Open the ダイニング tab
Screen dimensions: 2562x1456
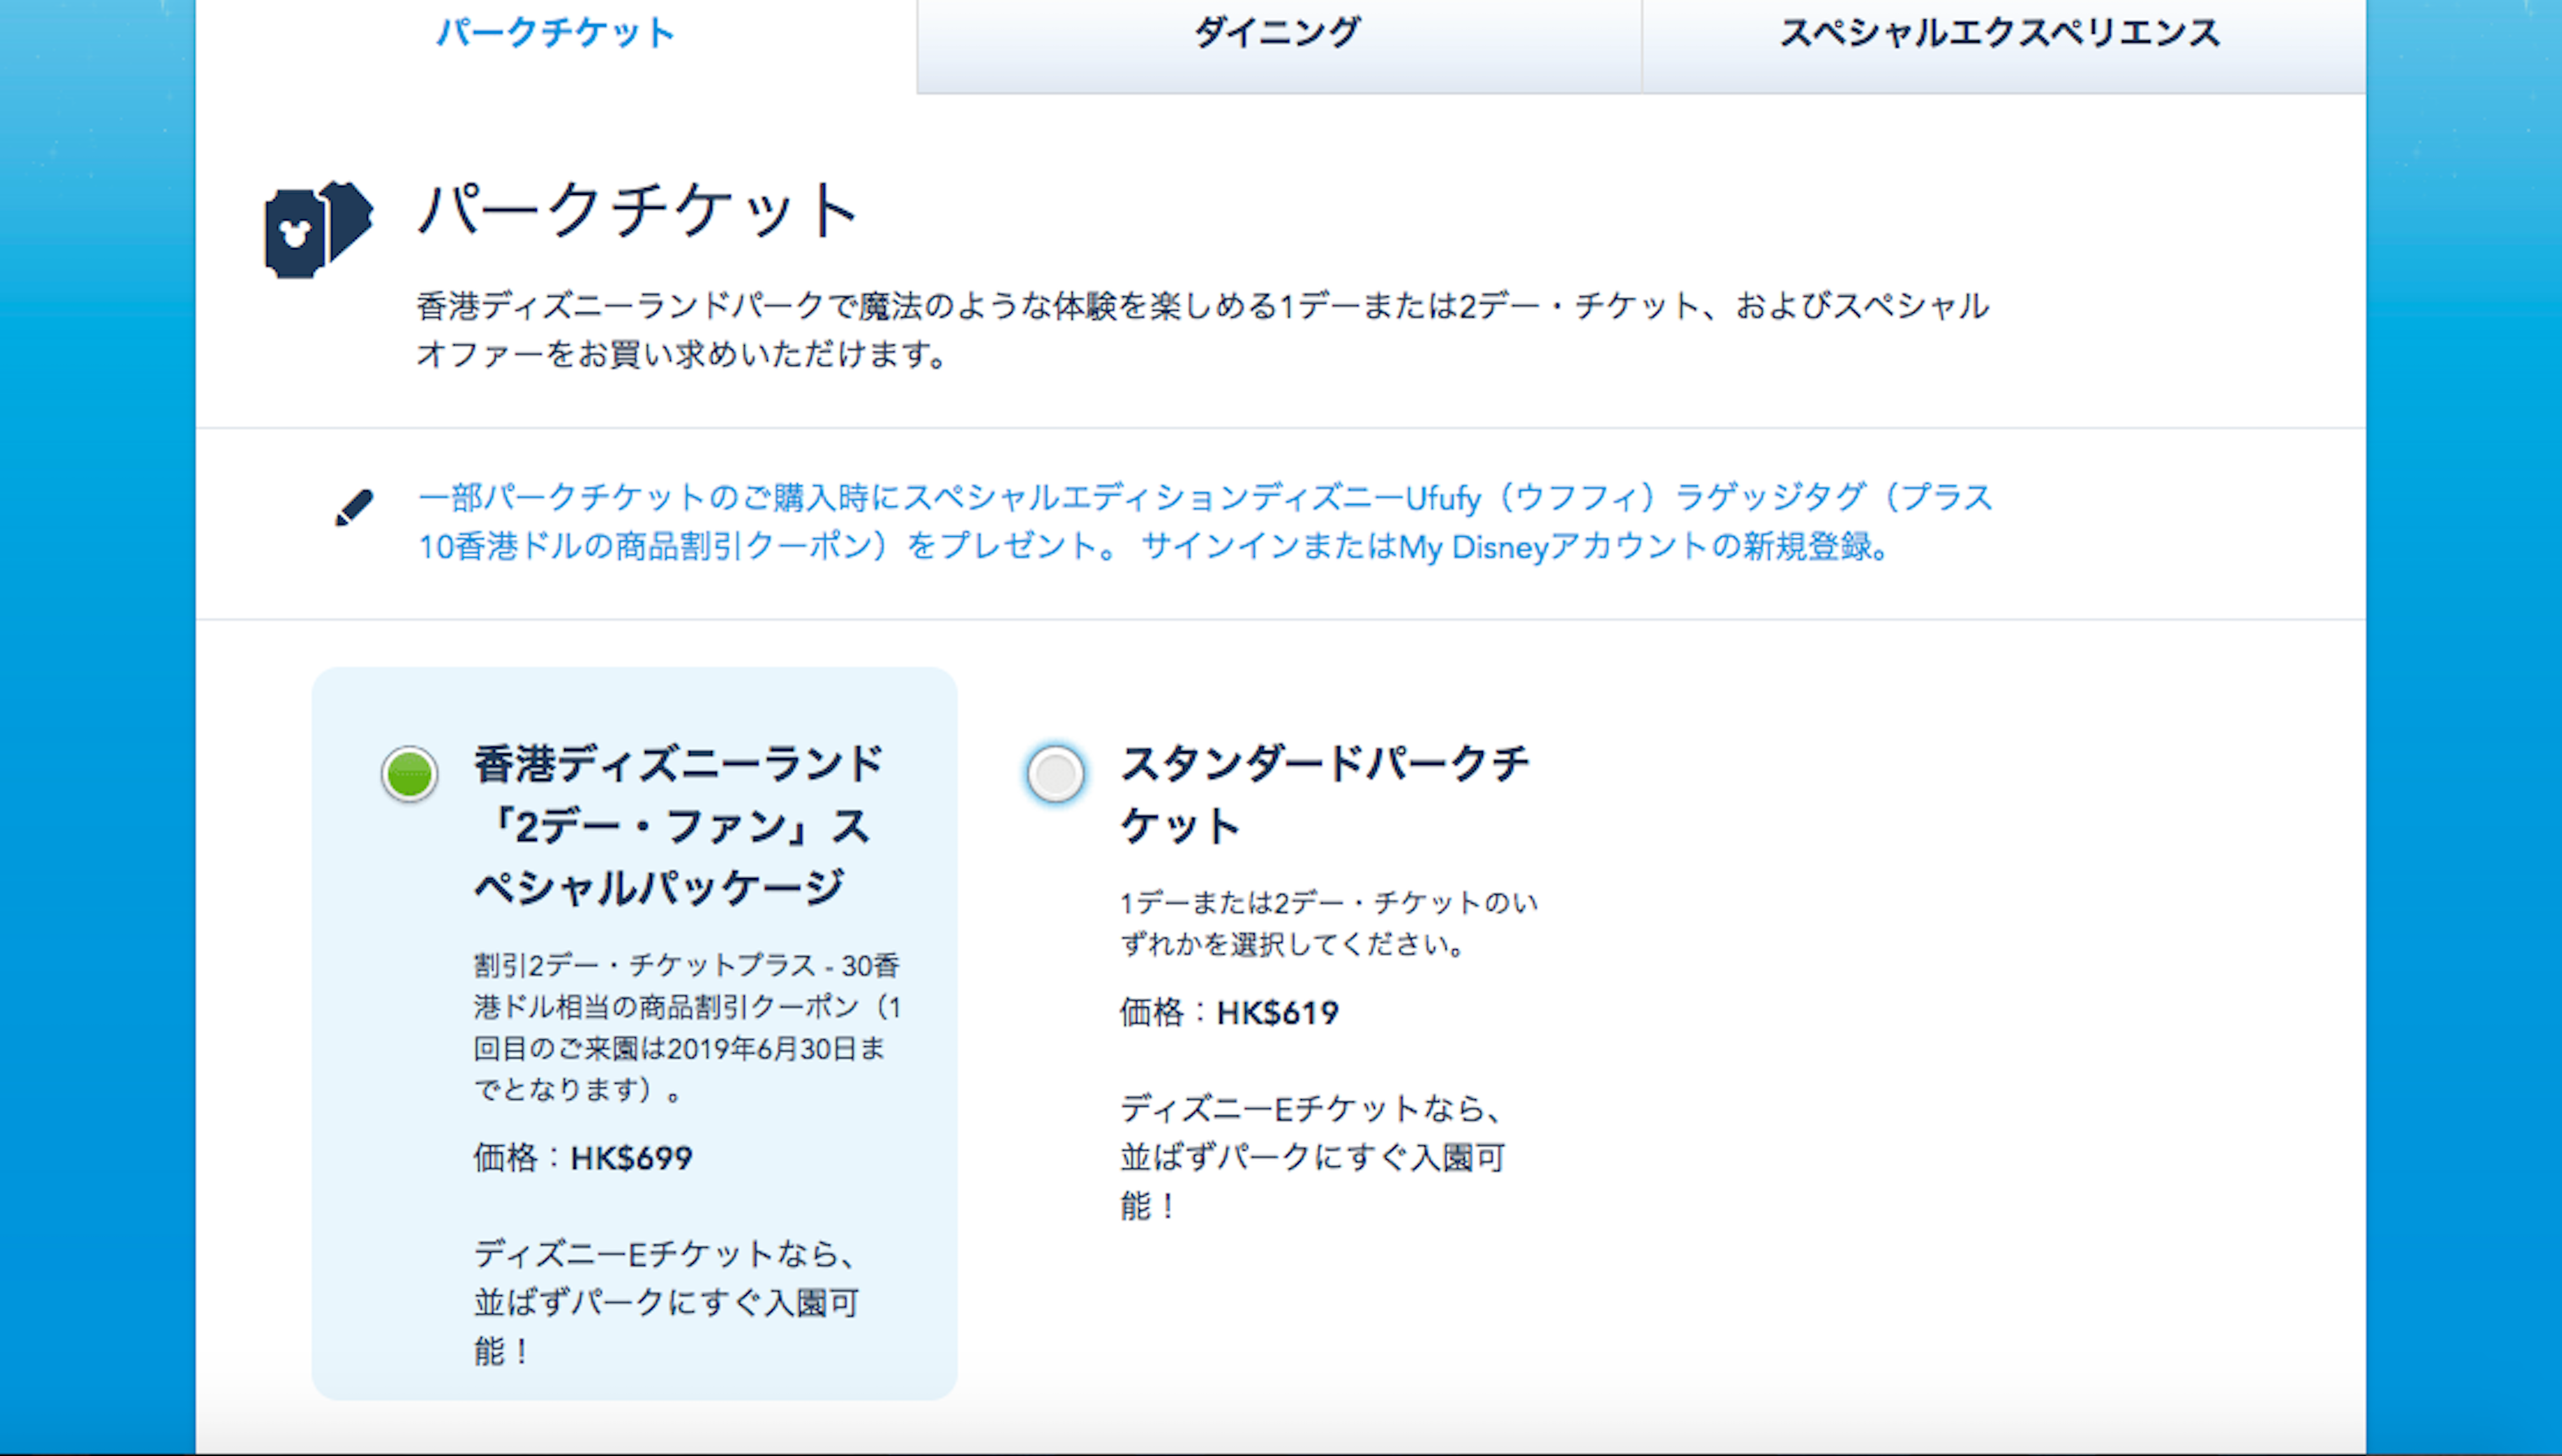(1278, 34)
